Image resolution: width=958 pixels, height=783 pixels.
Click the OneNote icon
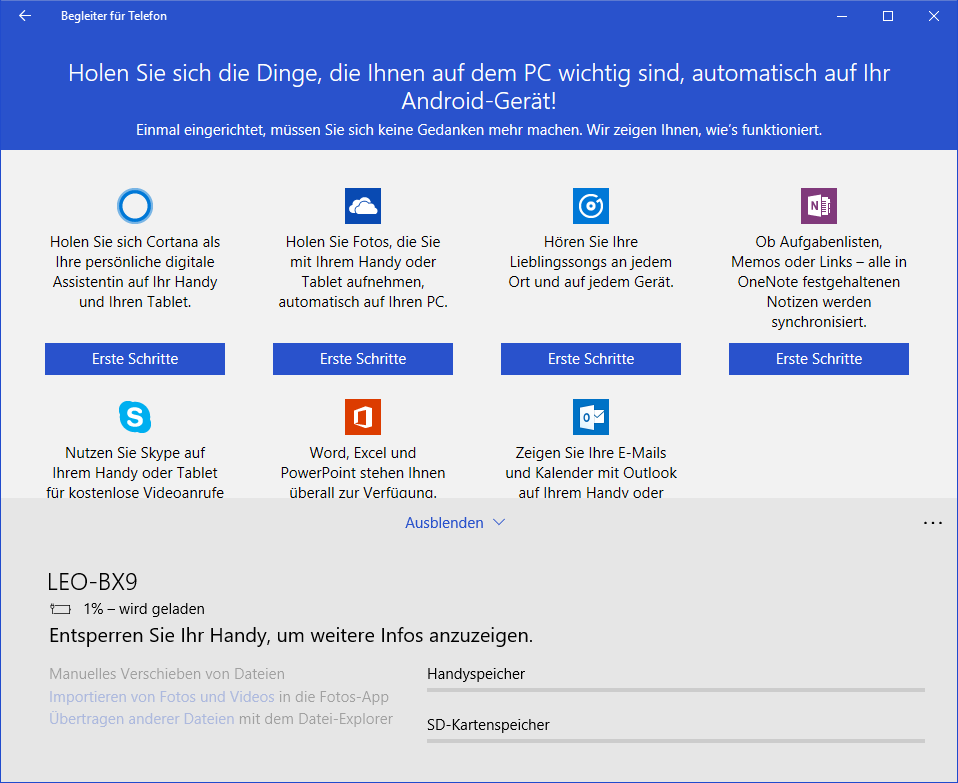pyautogui.click(x=819, y=206)
